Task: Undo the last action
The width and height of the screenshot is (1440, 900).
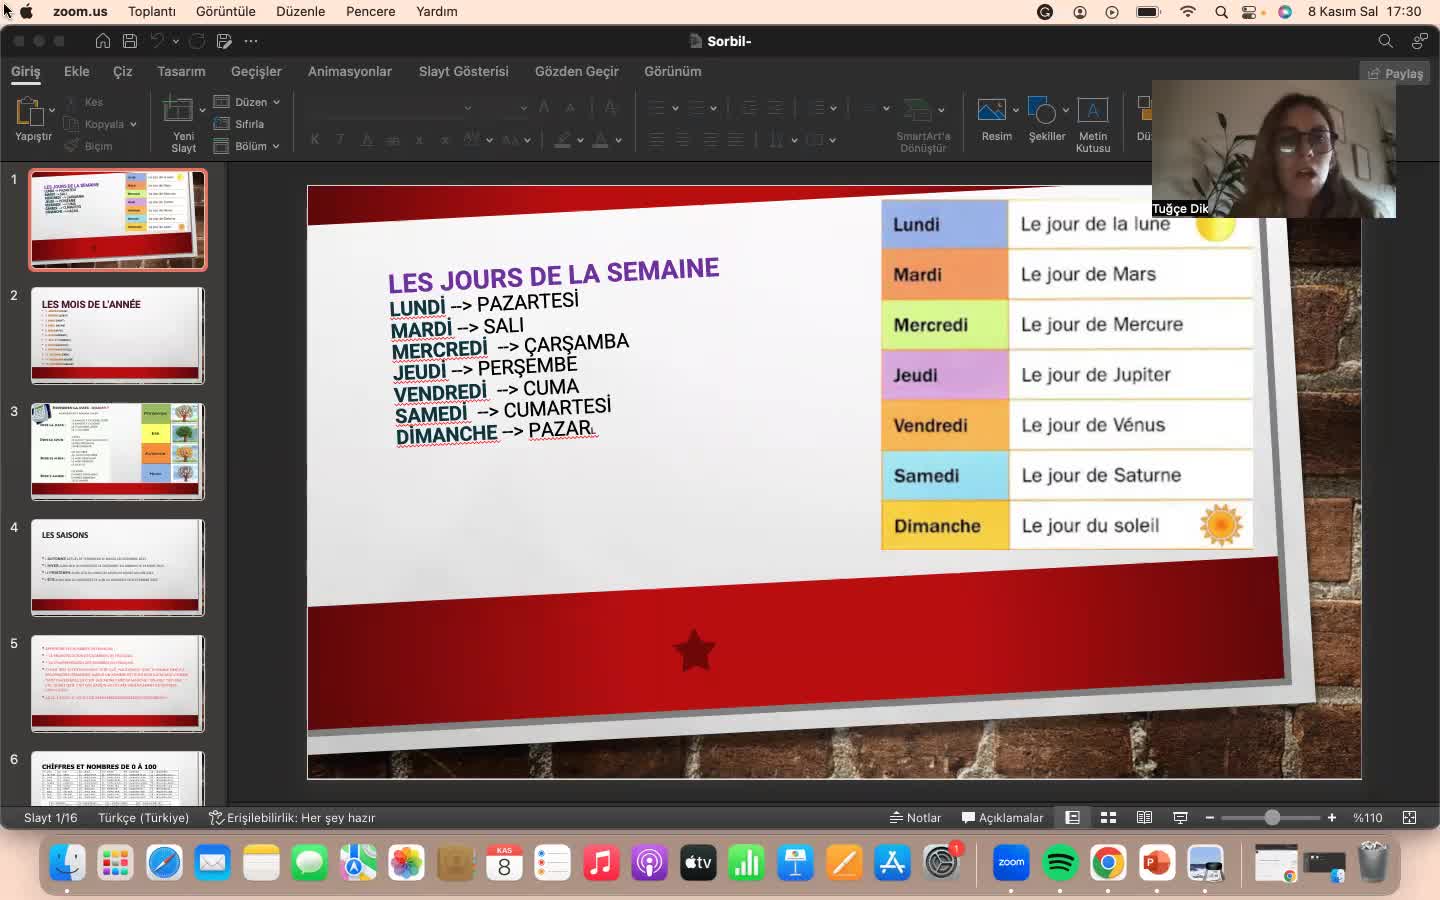Action: [157, 41]
